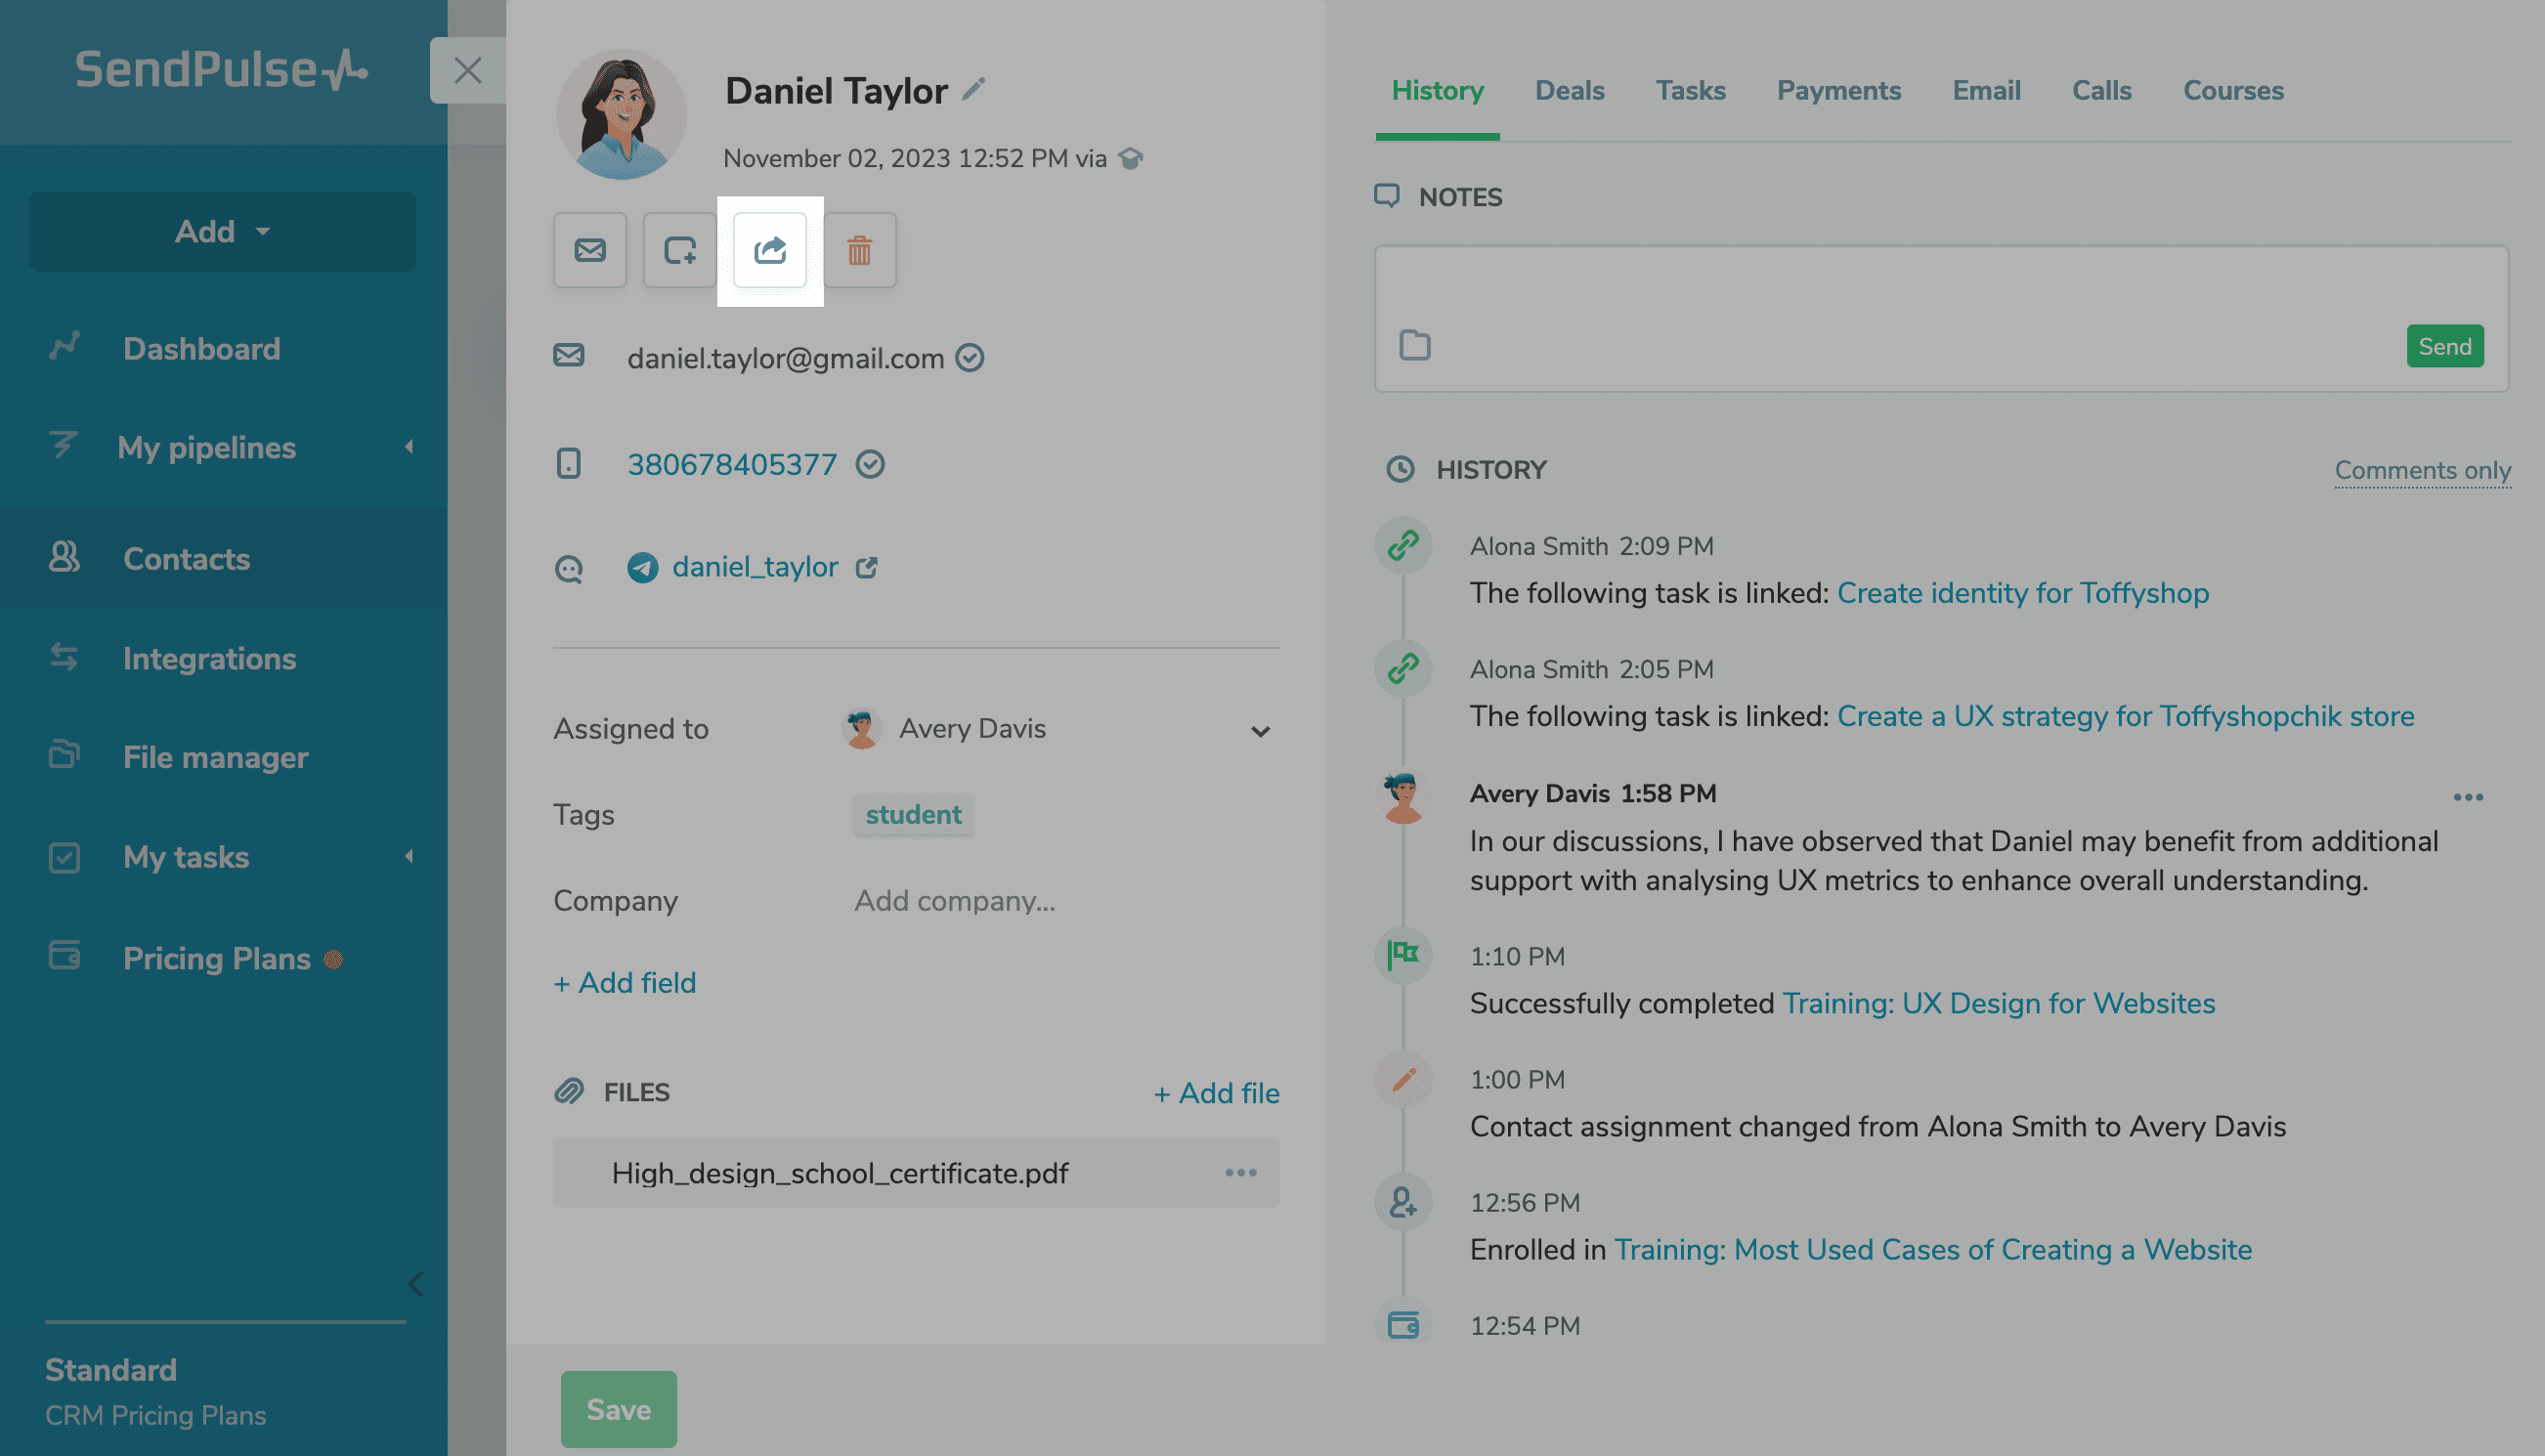The width and height of the screenshot is (2545, 1456).
Task: Switch to the Courses tab
Action: (x=2233, y=91)
